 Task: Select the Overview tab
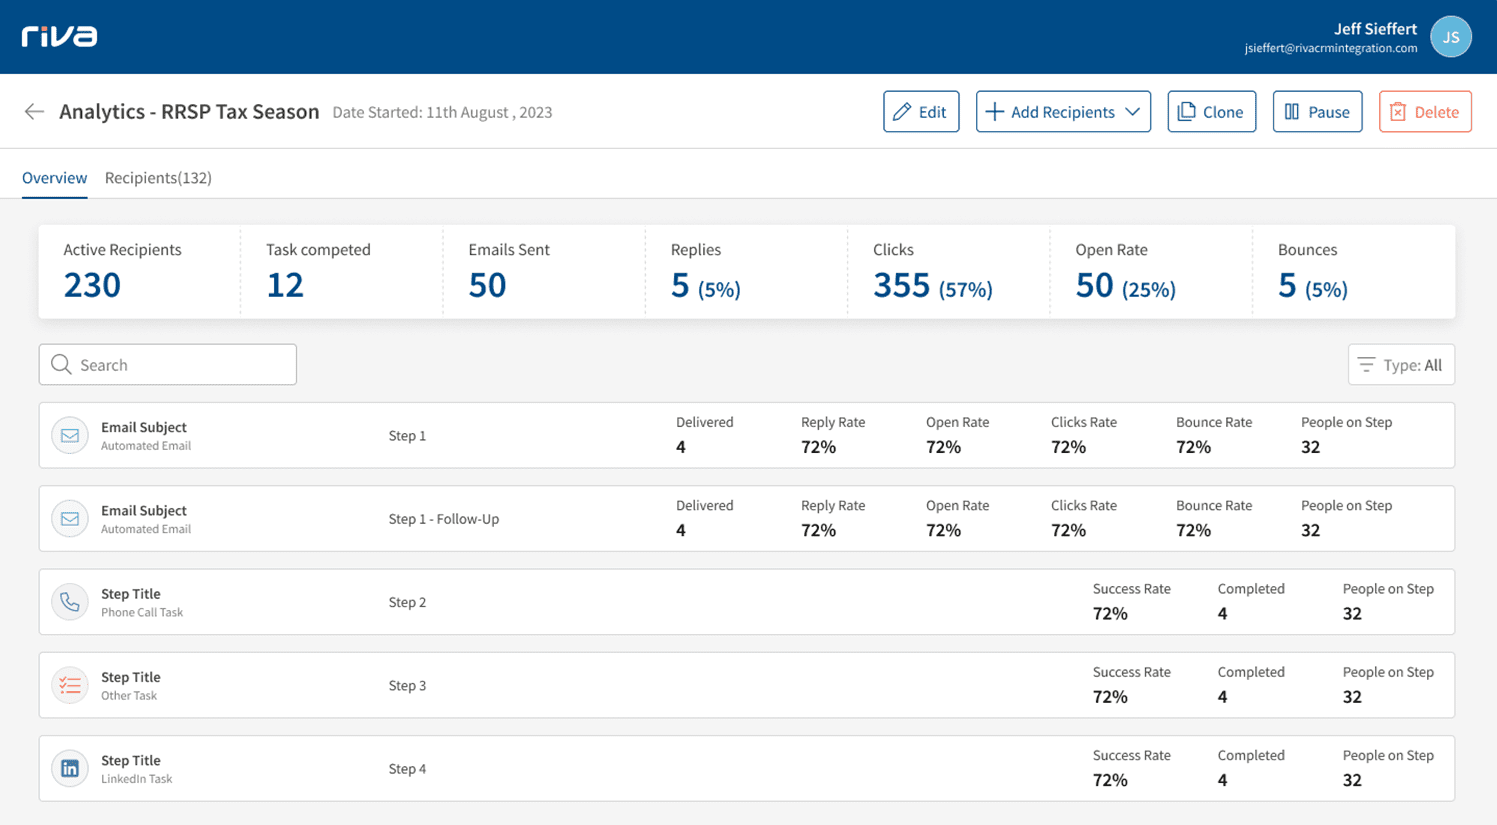point(54,177)
